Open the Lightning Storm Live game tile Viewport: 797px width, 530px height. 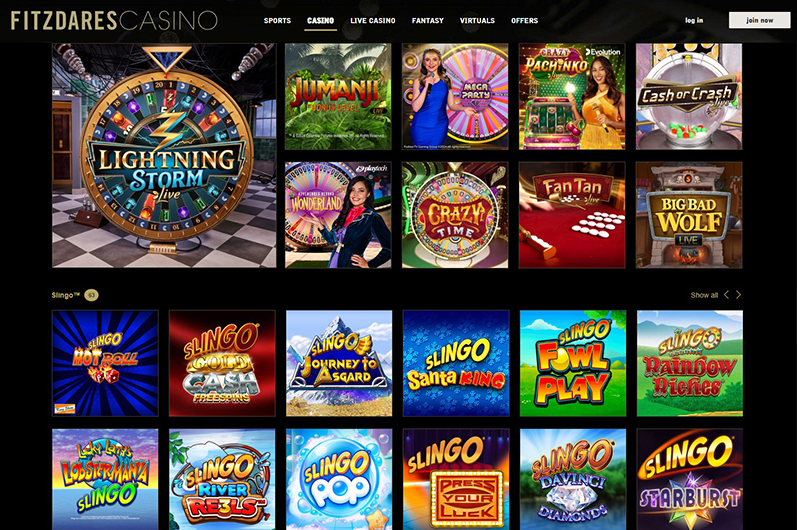164,155
